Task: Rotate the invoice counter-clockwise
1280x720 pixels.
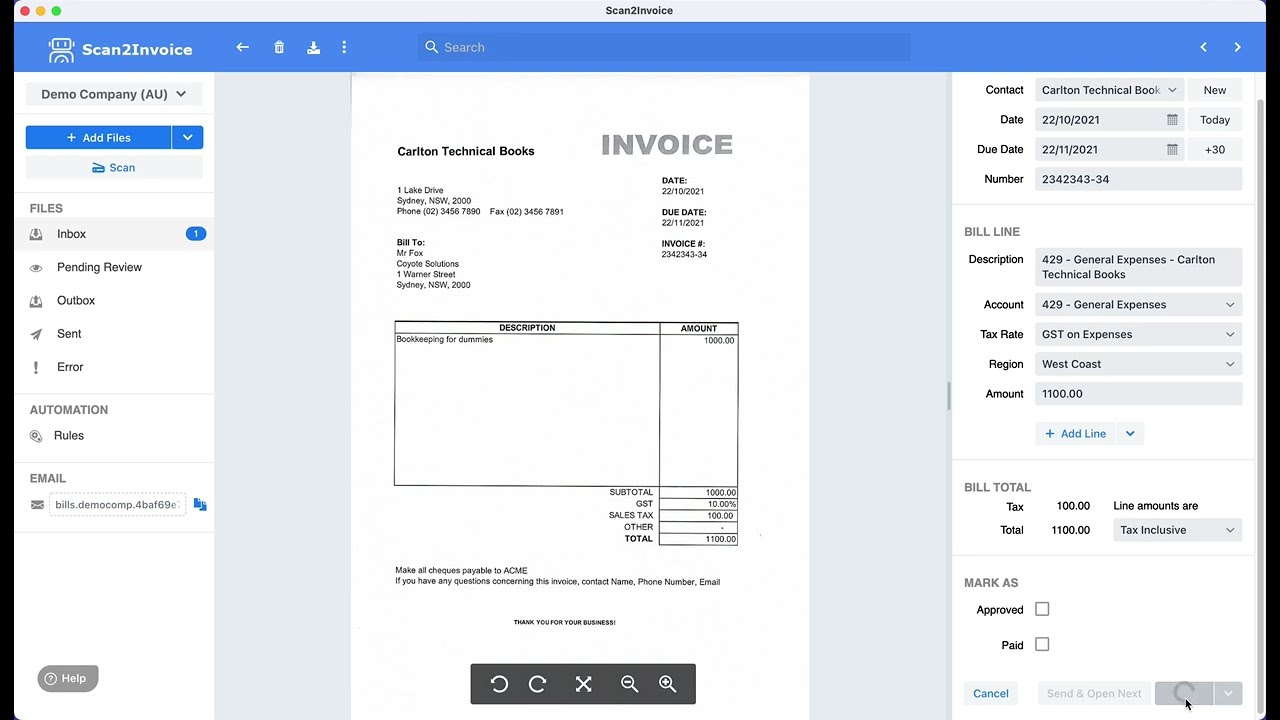Action: pos(499,684)
